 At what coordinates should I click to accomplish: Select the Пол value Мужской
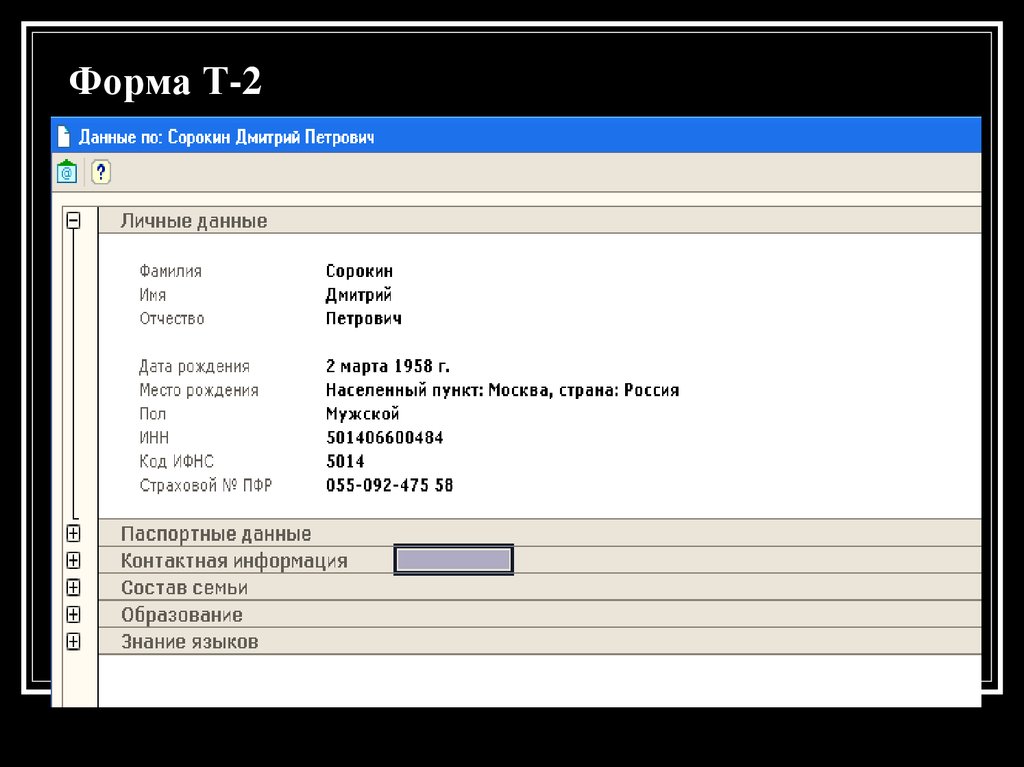[363, 413]
